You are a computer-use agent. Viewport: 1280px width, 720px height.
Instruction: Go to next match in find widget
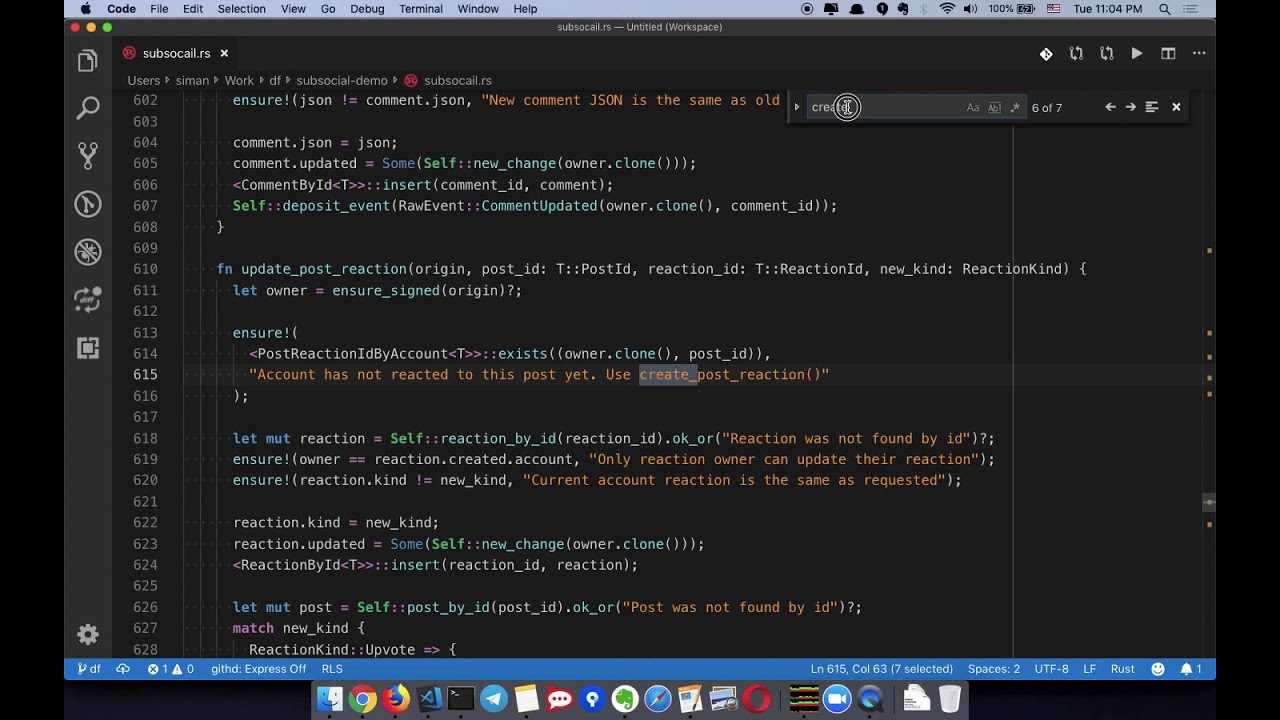[1131, 107]
